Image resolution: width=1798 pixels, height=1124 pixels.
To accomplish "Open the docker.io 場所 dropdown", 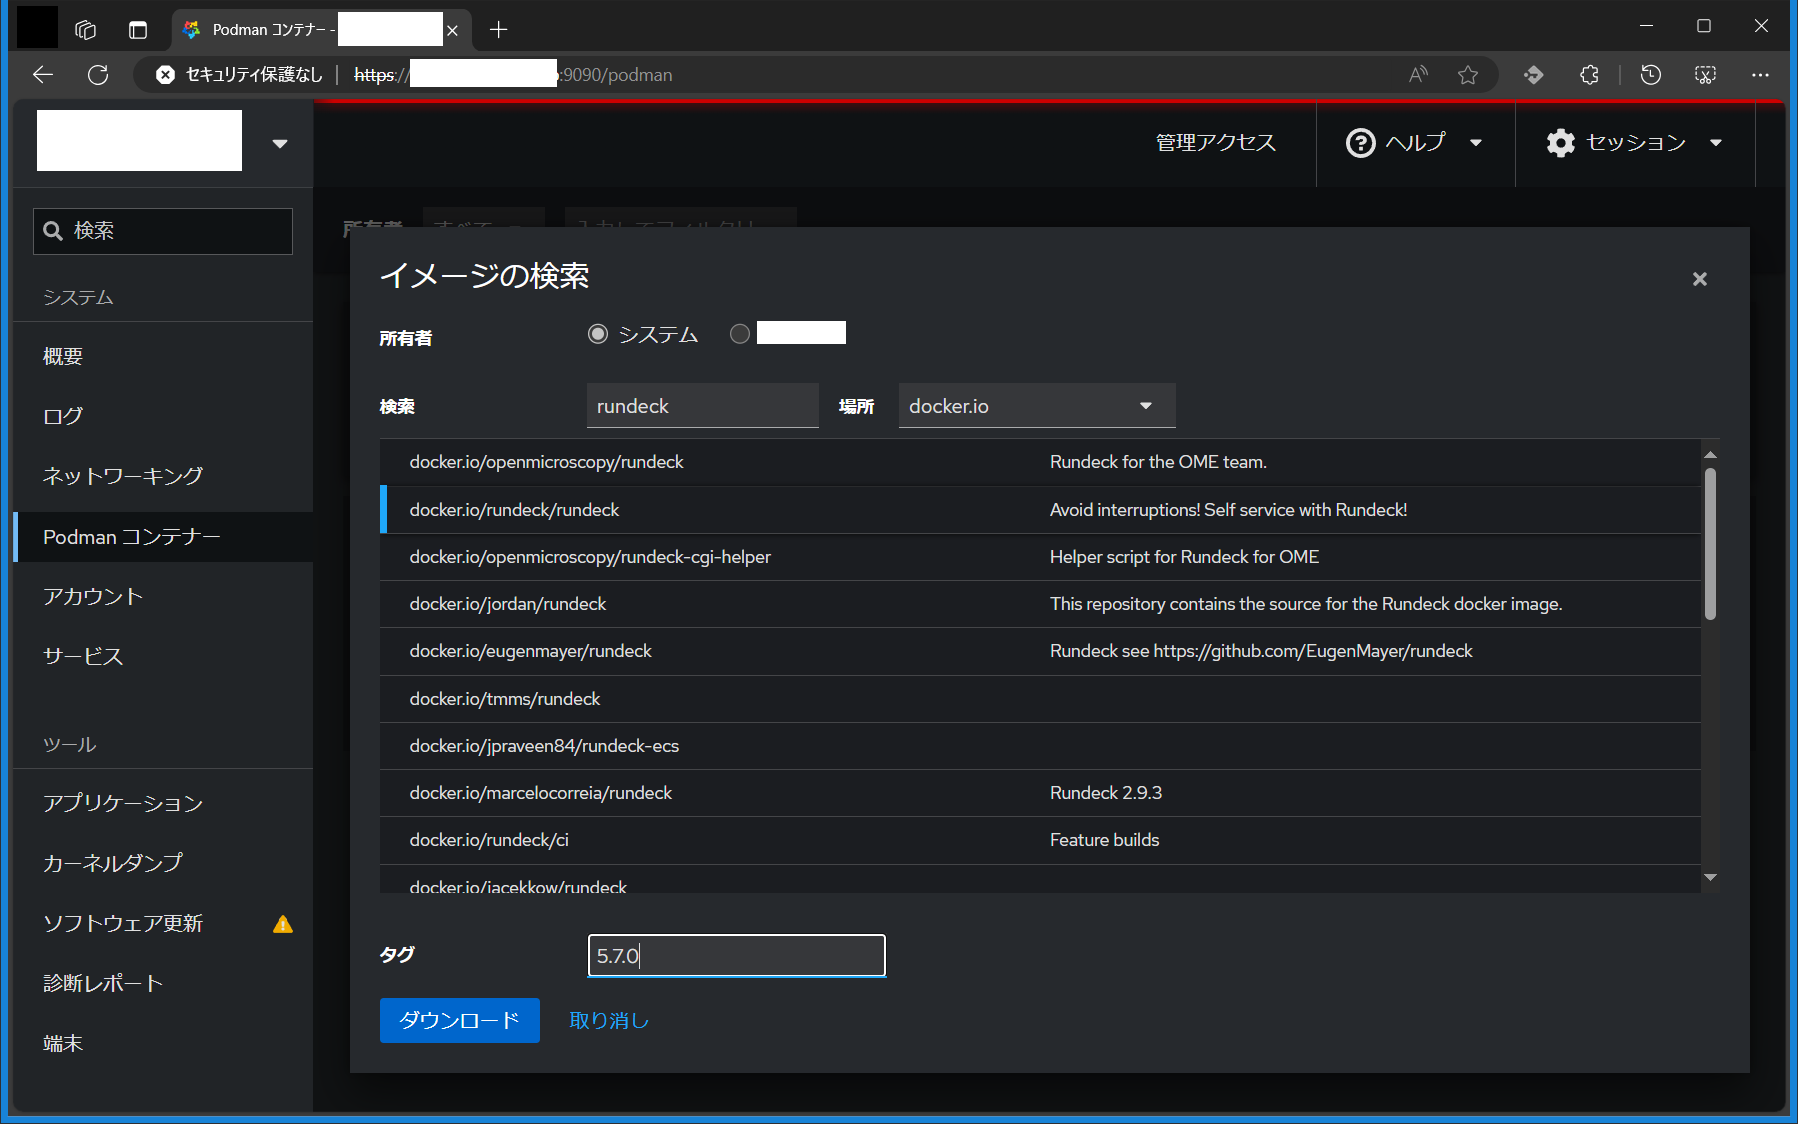I will pos(1037,405).
